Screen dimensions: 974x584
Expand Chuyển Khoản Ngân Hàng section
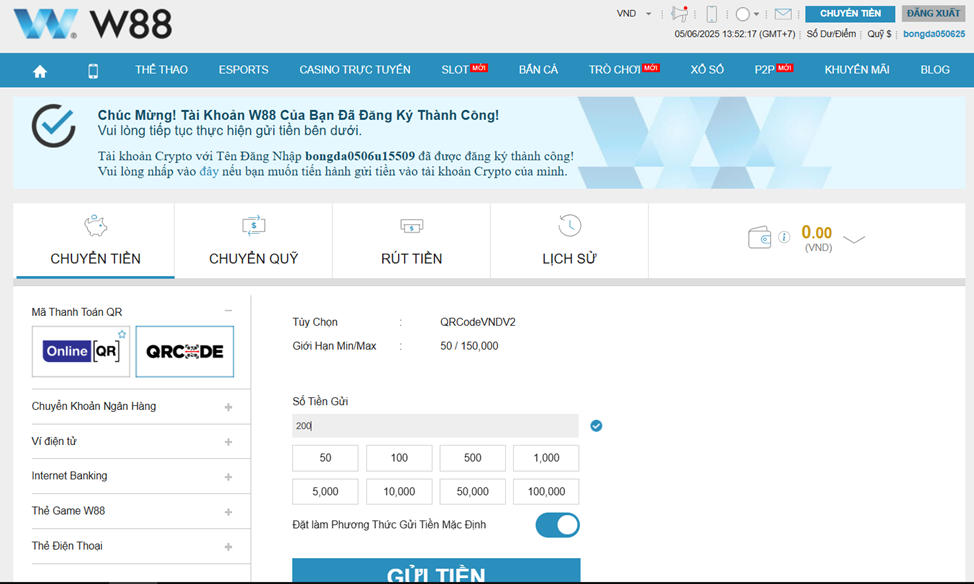click(229, 407)
